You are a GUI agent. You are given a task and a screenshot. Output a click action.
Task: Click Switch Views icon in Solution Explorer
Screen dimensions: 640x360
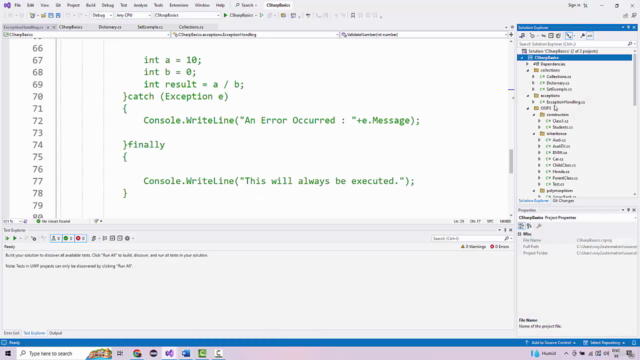click(522, 36)
